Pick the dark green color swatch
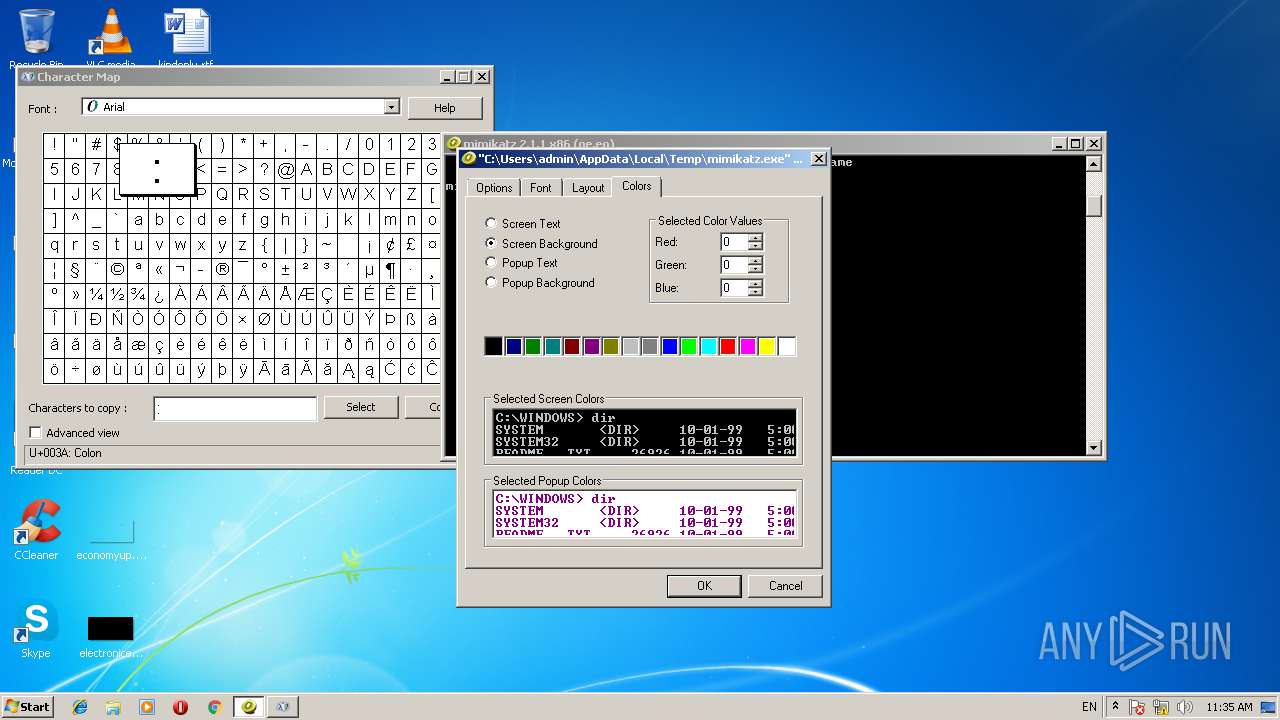Screen dimensions: 1280x720 [x=532, y=346]
